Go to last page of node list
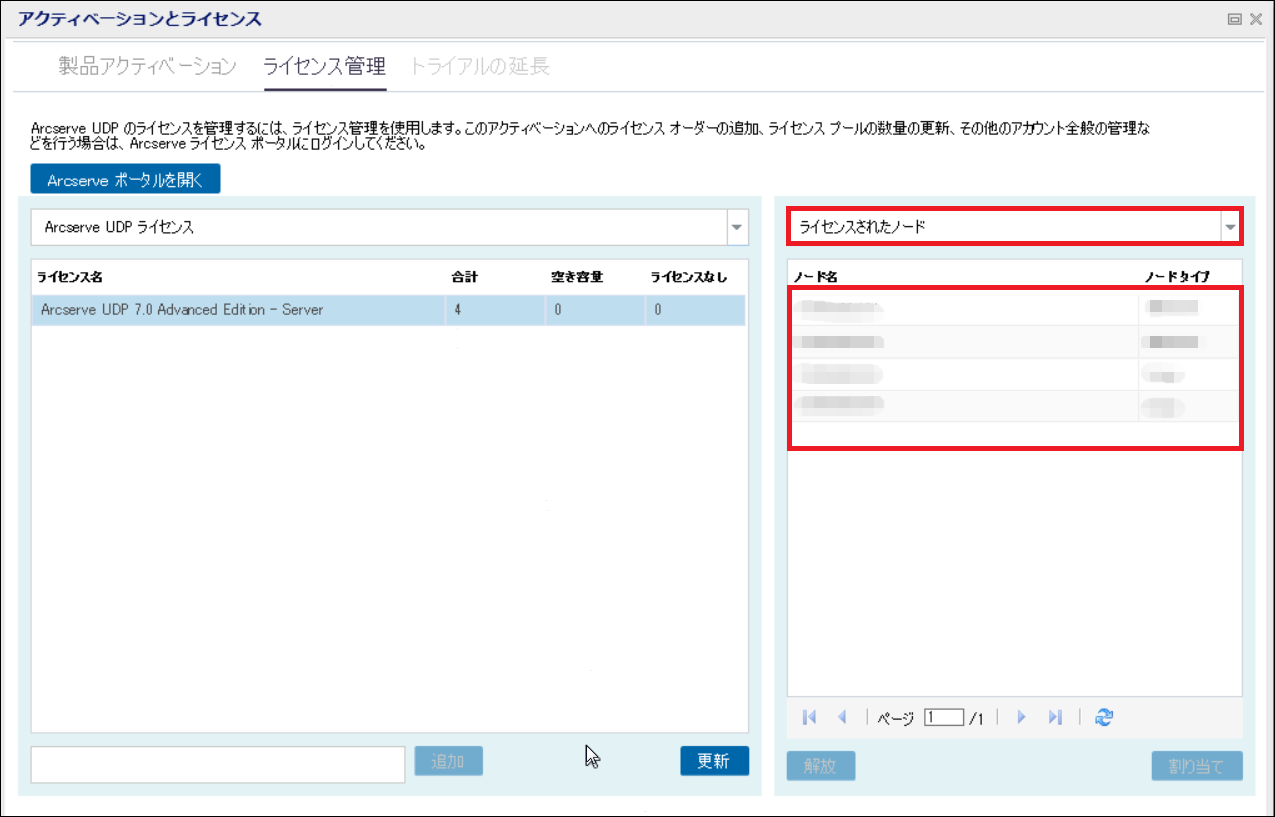Screen dimensions: 1275x817 pos(1055,717)
